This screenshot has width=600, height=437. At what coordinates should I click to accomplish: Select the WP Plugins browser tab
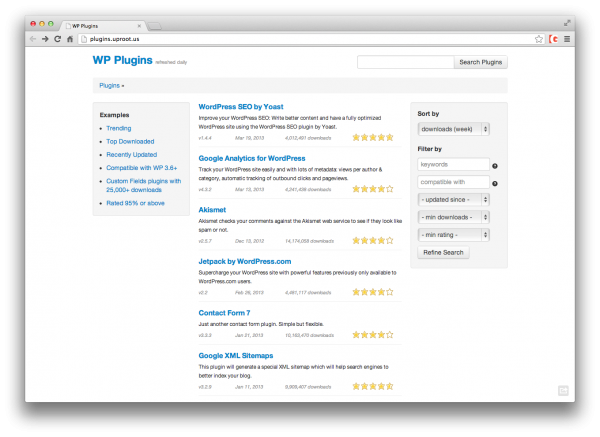point(102,26)
